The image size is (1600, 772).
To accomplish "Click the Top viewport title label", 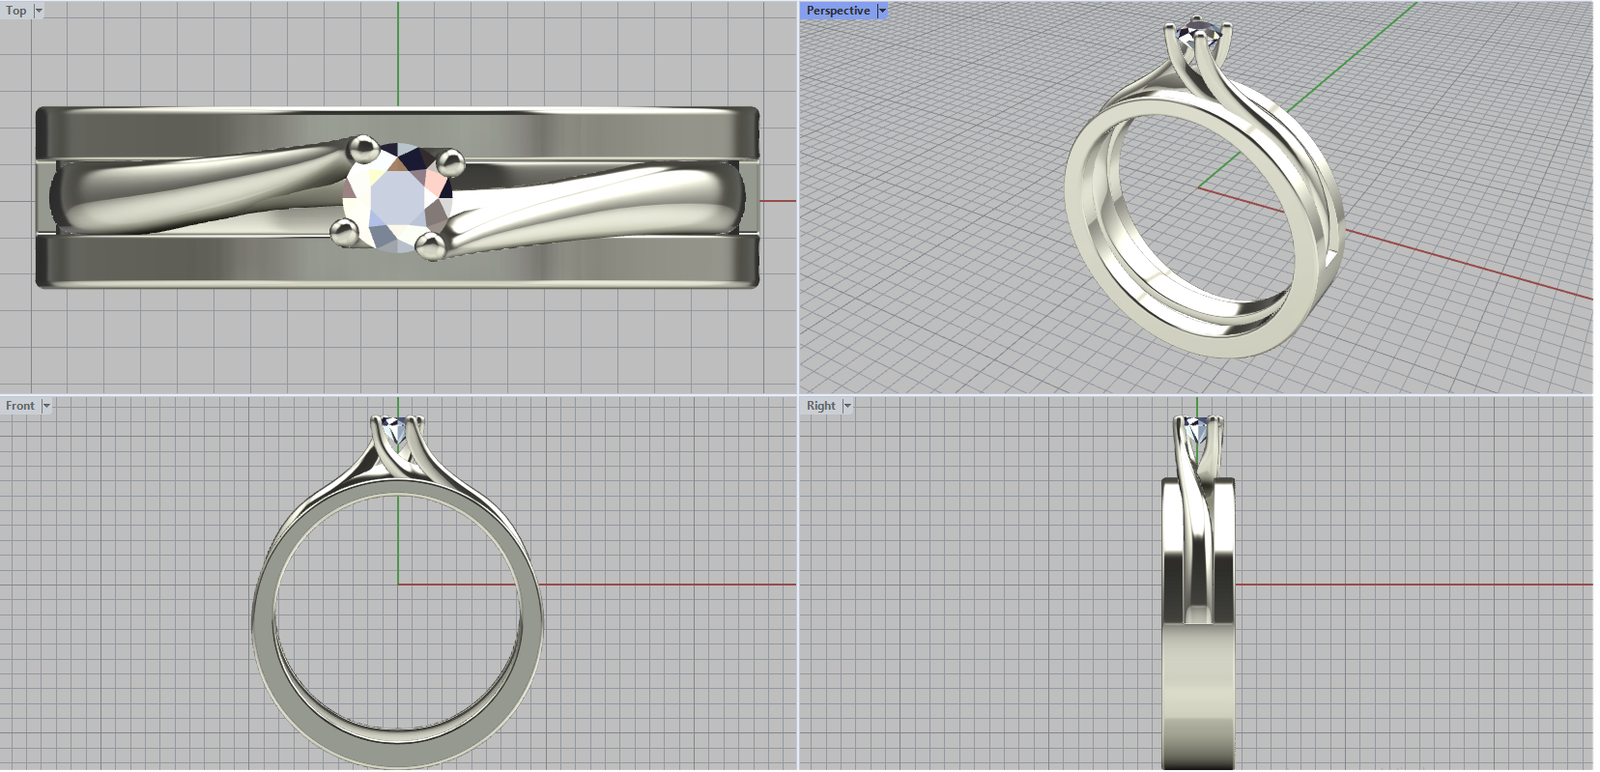I will [x=16, y=11].
